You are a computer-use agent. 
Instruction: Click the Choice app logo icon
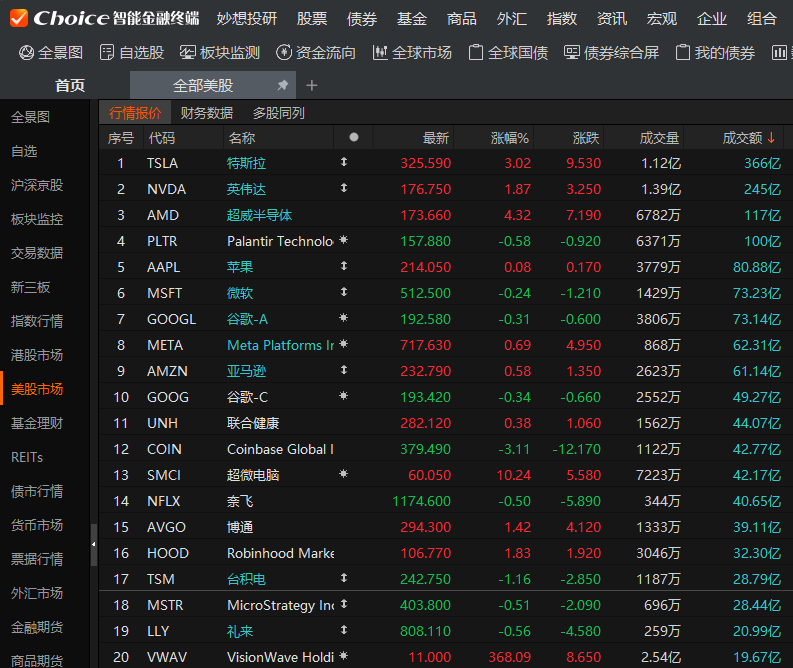click(x=19, y=18)
